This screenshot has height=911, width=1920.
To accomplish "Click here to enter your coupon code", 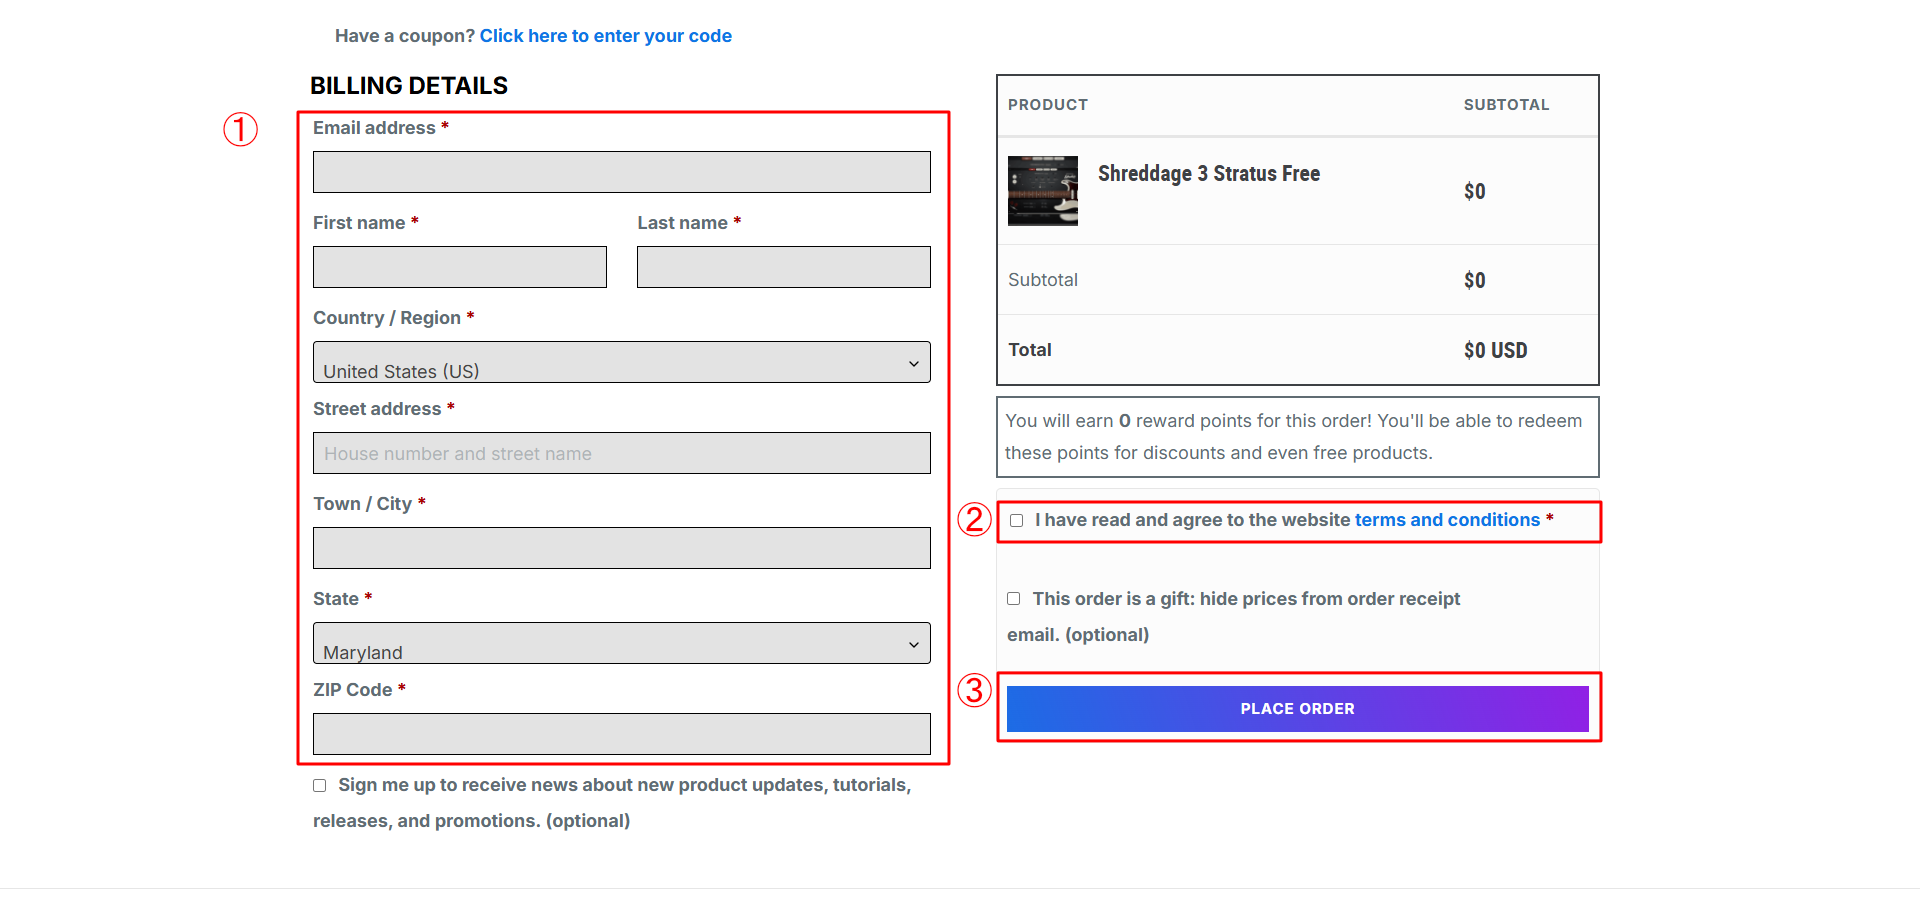I will 606,36.
